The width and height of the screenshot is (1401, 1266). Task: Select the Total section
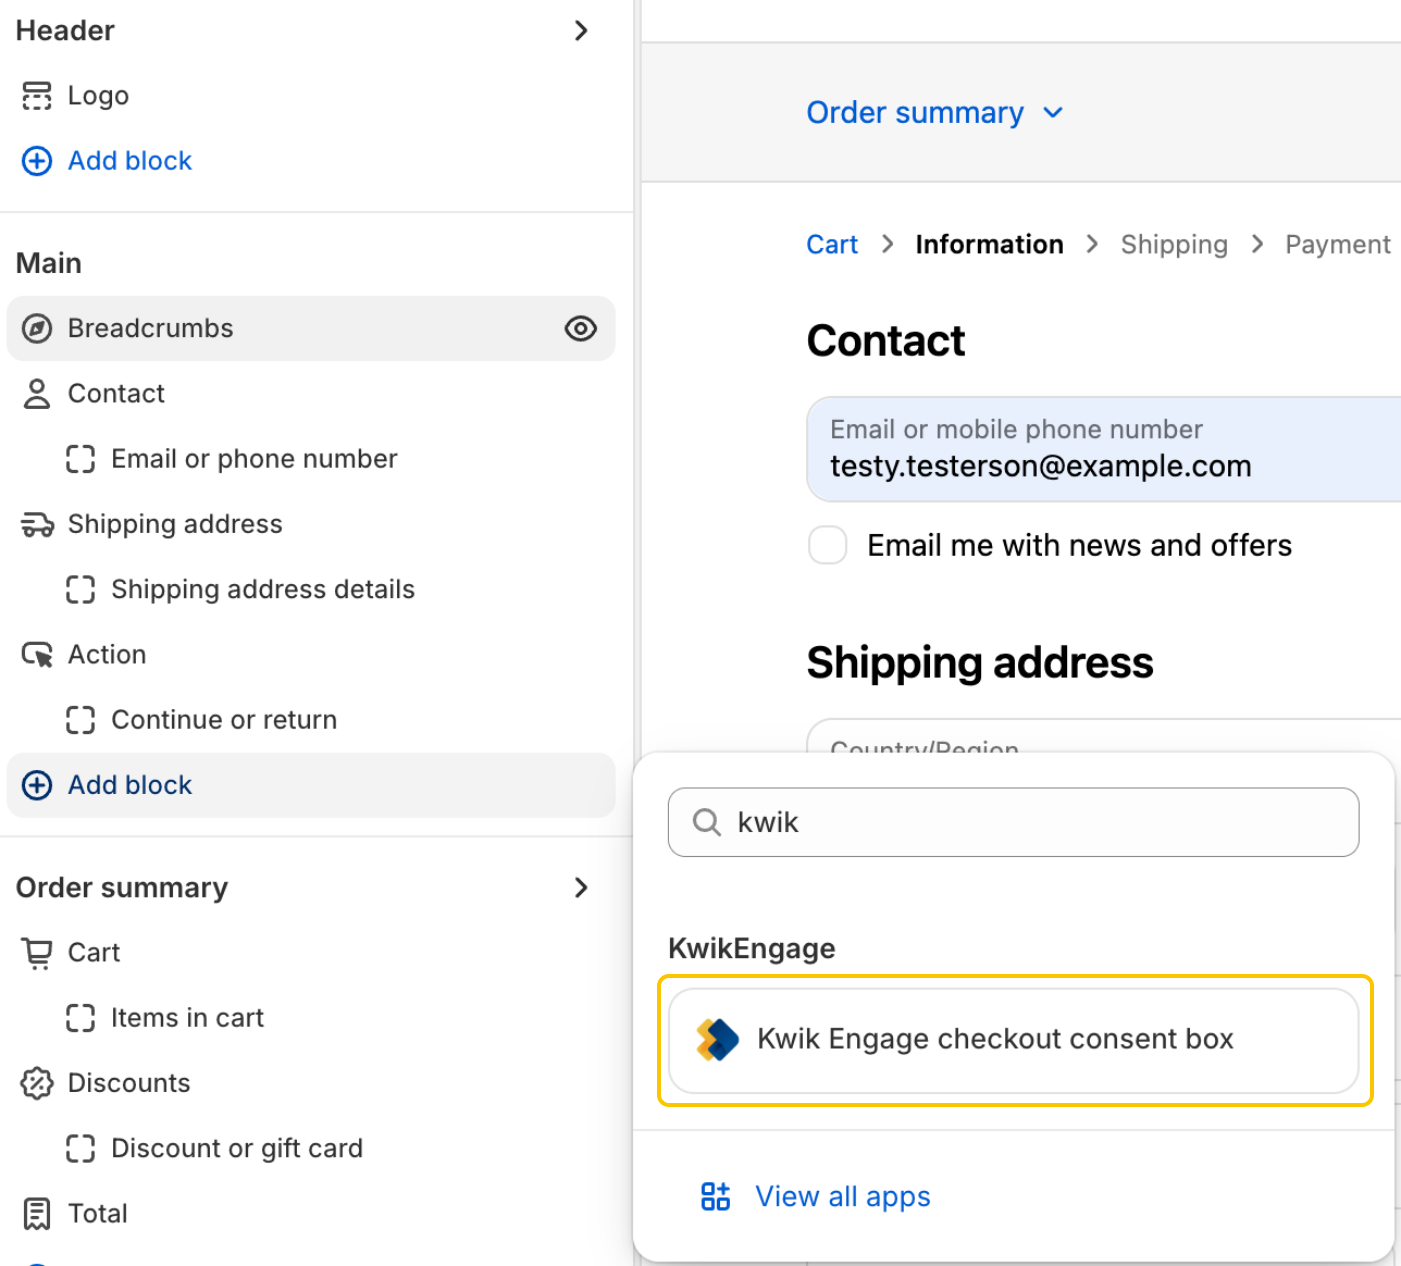point(311,1214)
